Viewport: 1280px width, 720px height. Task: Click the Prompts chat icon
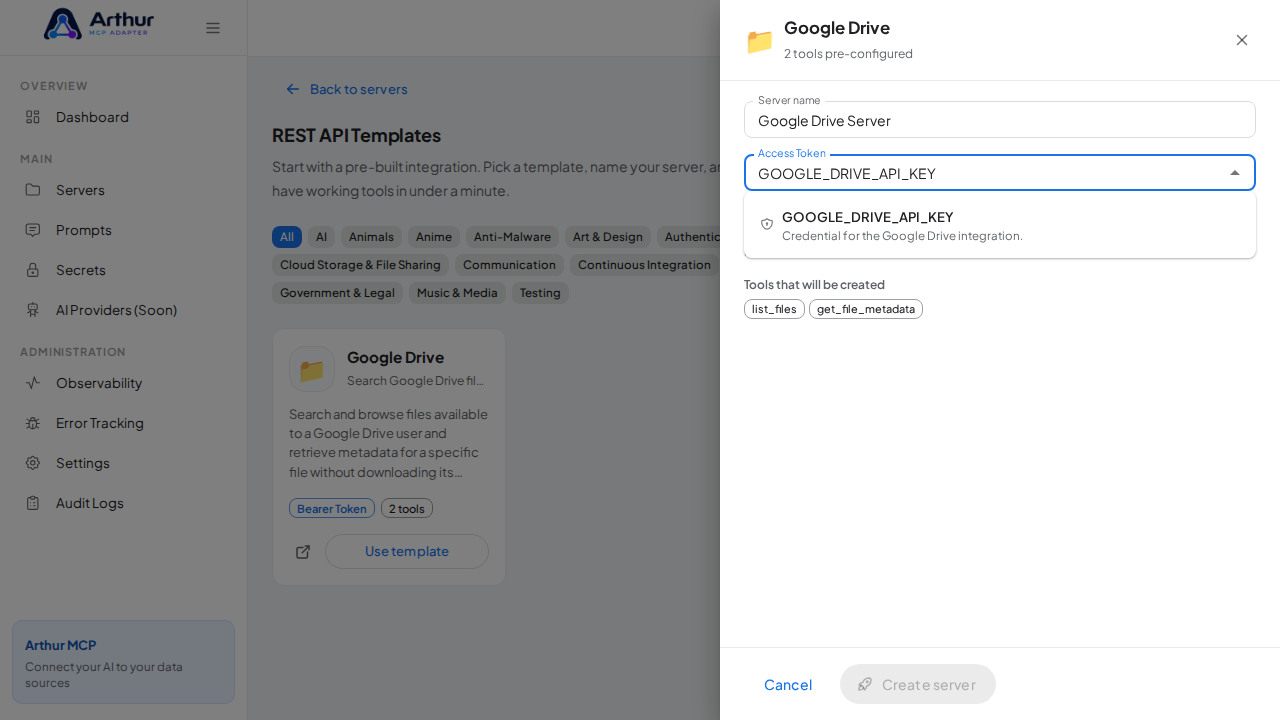(x=33, y=230)
